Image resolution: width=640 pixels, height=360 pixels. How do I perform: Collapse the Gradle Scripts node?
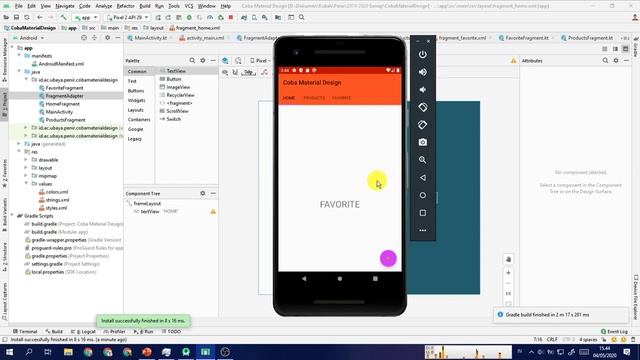click(12, 216)
